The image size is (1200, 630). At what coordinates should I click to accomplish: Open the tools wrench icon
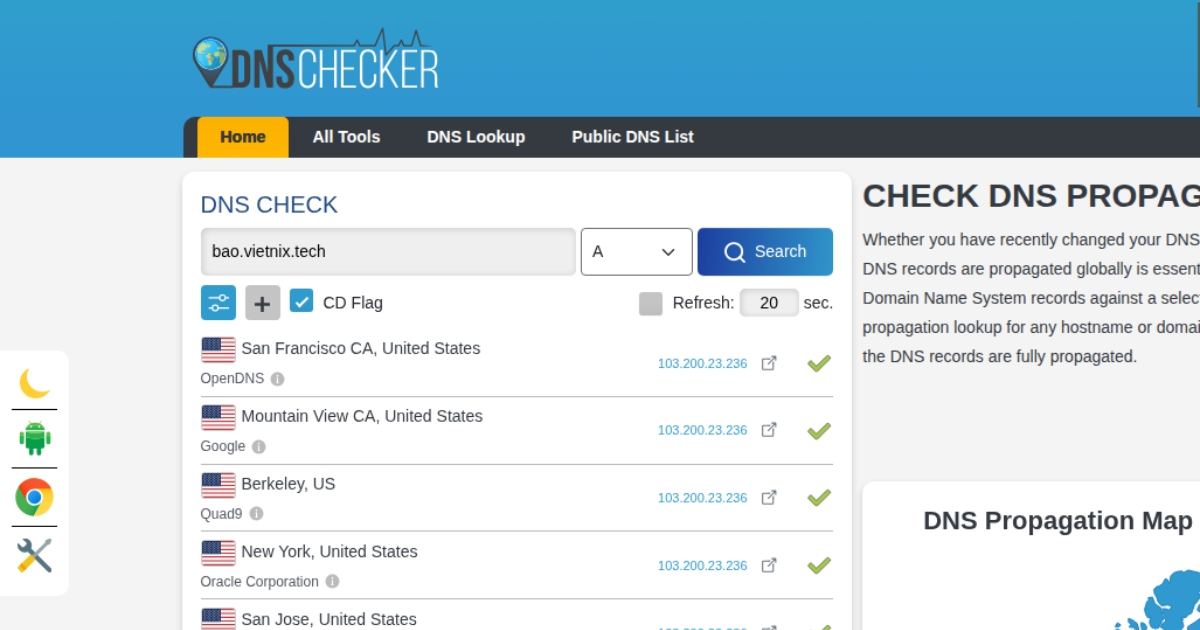[34, 555]
